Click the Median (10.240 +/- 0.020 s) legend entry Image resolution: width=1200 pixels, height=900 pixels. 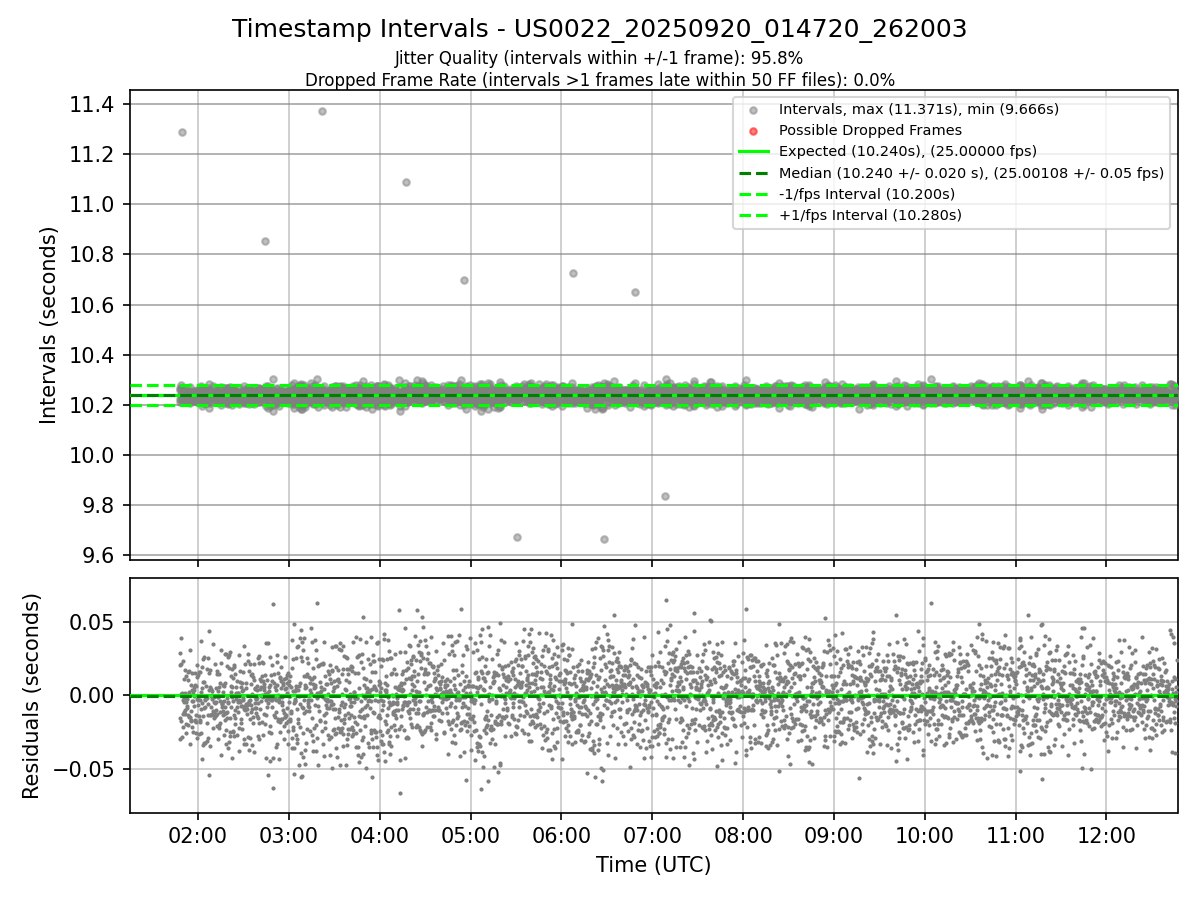pos(971,173)
